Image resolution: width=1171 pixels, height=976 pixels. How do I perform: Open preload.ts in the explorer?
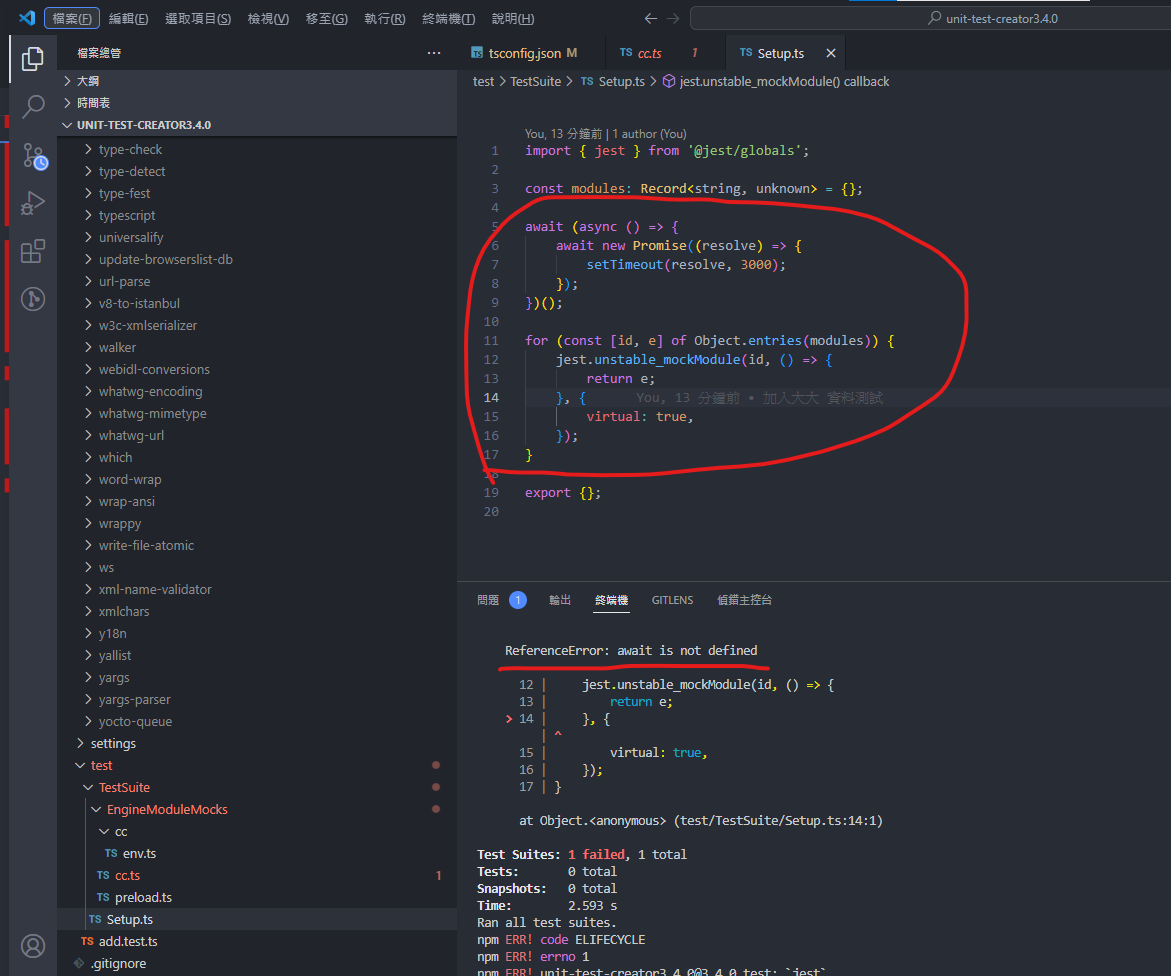point(257,897)
